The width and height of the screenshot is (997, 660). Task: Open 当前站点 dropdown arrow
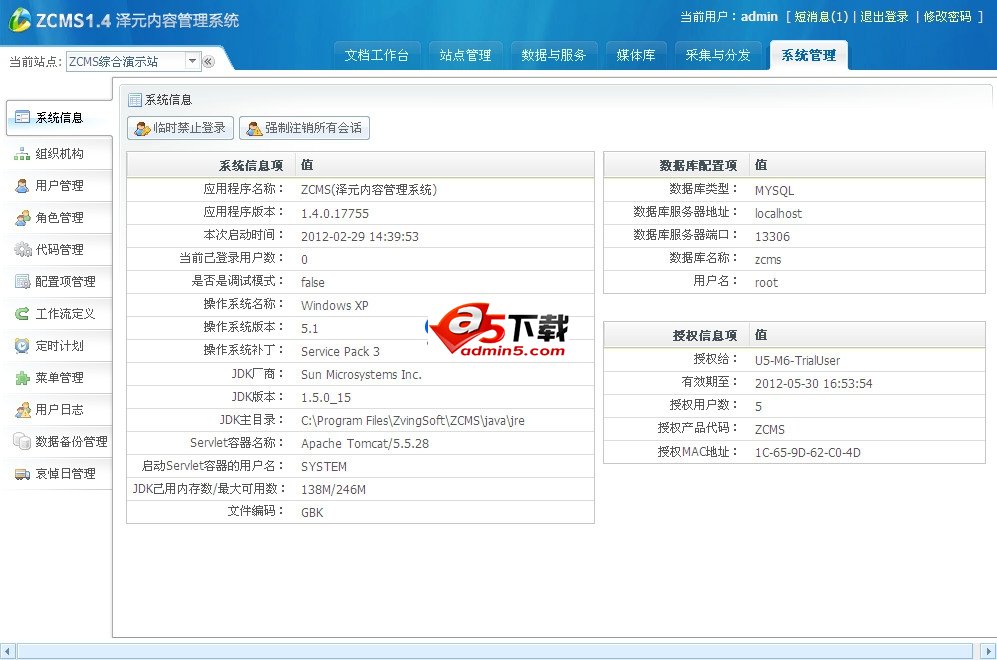(192, 61)
